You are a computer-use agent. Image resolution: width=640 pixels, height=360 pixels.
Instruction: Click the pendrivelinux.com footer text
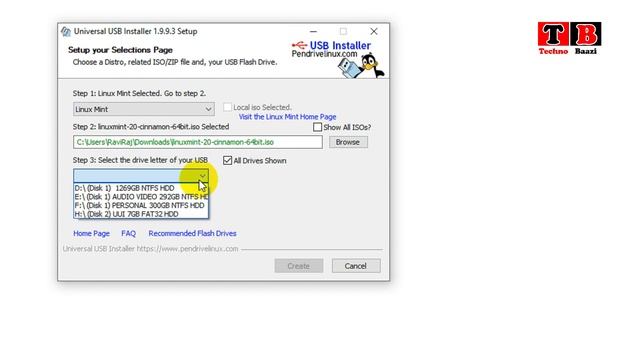pyautogui.click(x=150, y=249)
